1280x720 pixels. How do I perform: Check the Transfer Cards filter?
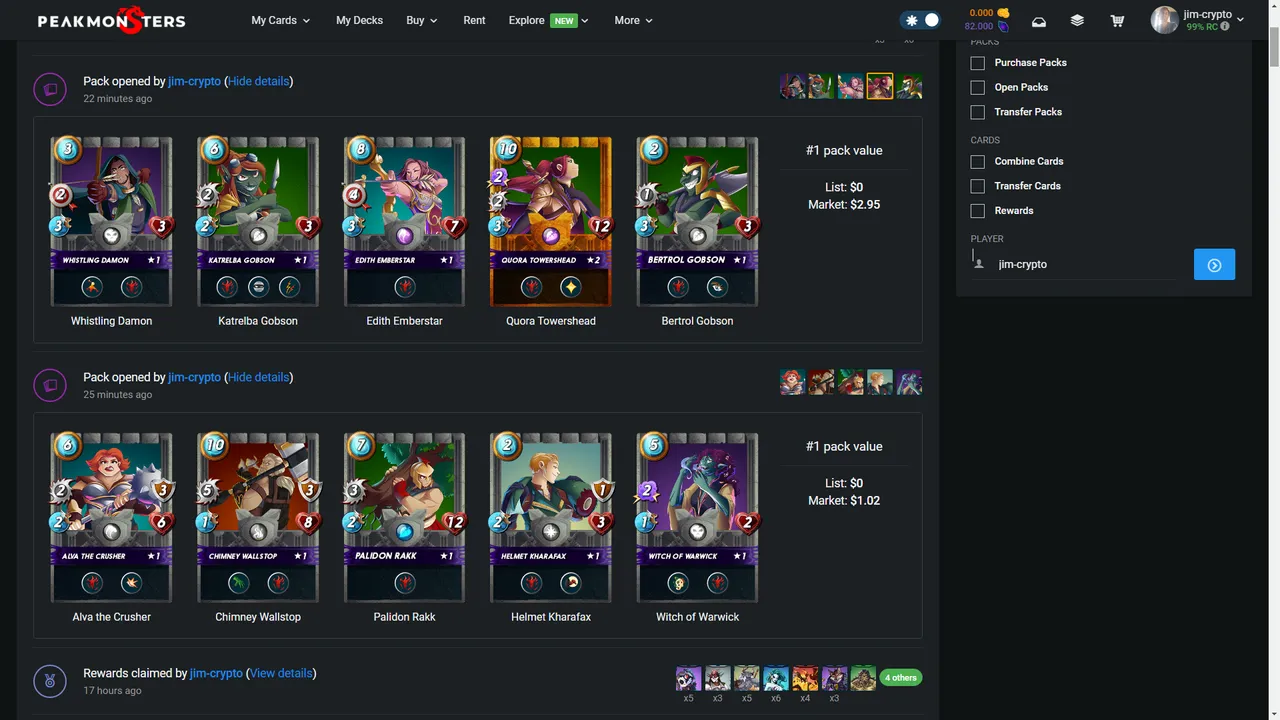coord(978,186)
